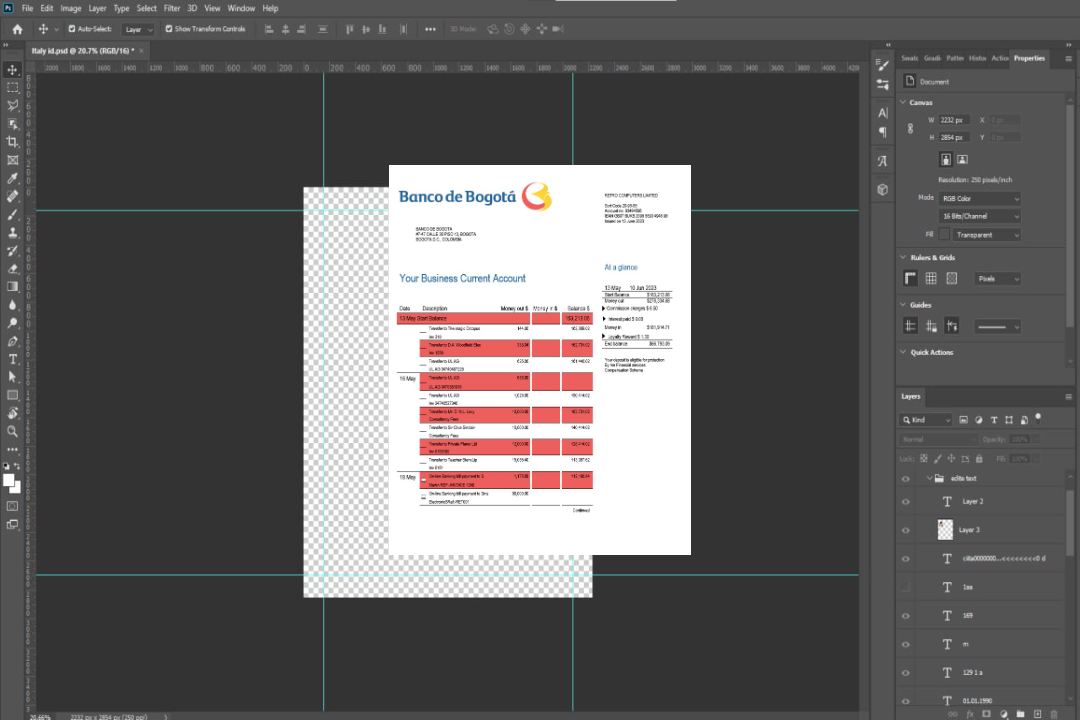Click the Home icon in options bar
The height and width of the screenshot is (720, 1080).
tap(17, 29)
